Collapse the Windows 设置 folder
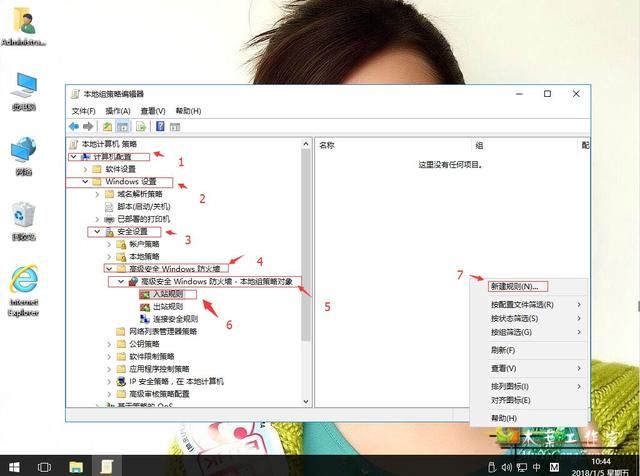This screenshot has height=476, width=640. click(85, 182)
